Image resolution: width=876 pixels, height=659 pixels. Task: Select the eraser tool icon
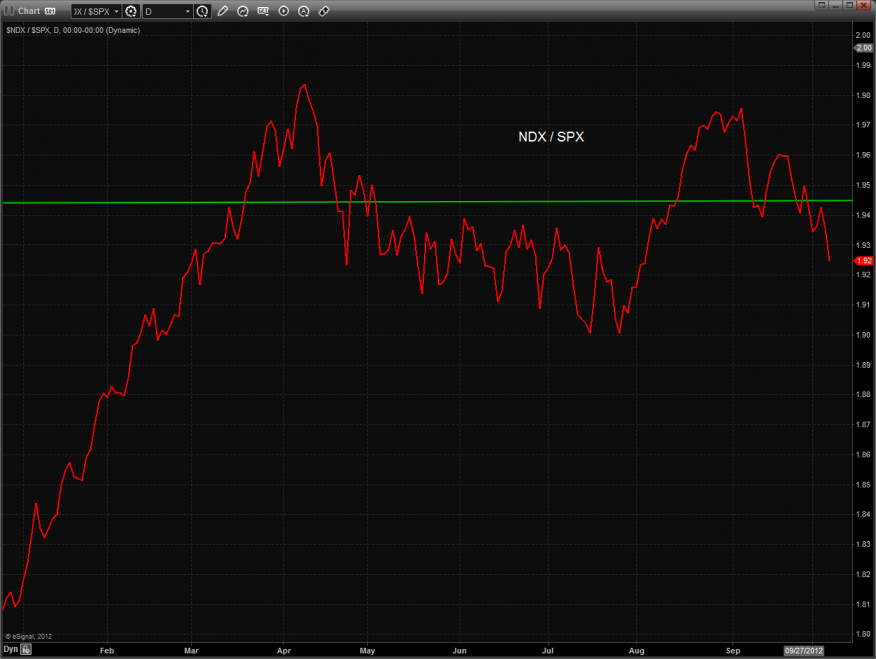(x=324, y=11)
